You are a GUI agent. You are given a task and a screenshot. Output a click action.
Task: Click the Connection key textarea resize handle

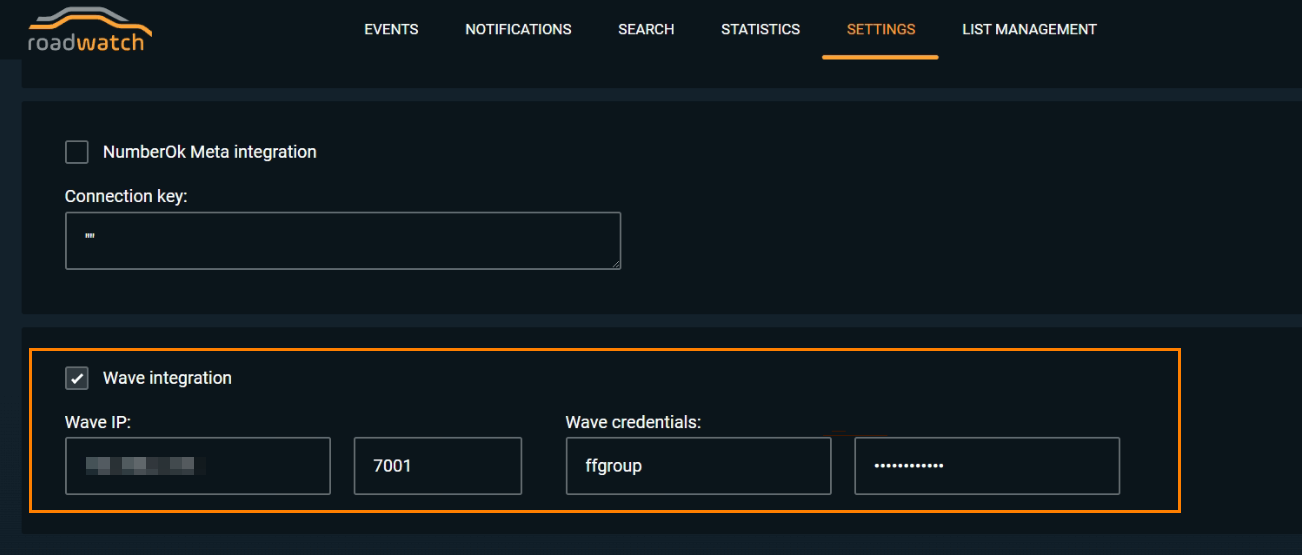tap(616, 264)
